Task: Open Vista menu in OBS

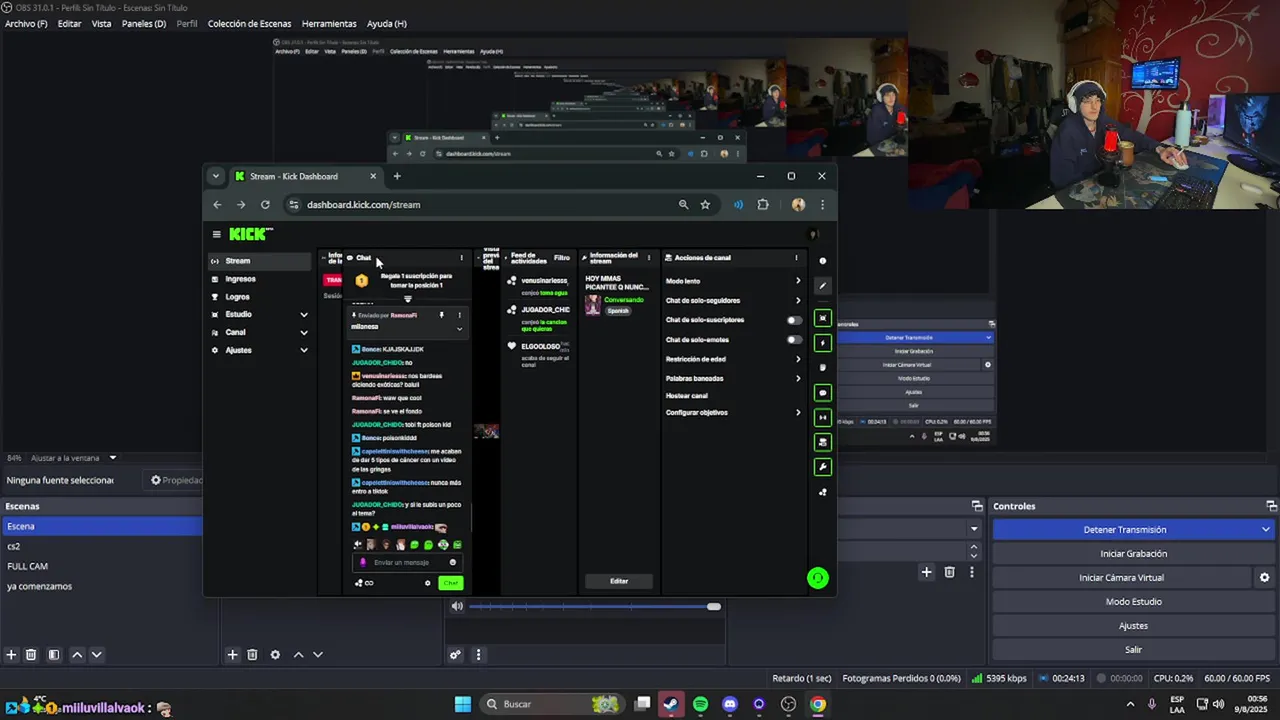Action: coord(102,24)
